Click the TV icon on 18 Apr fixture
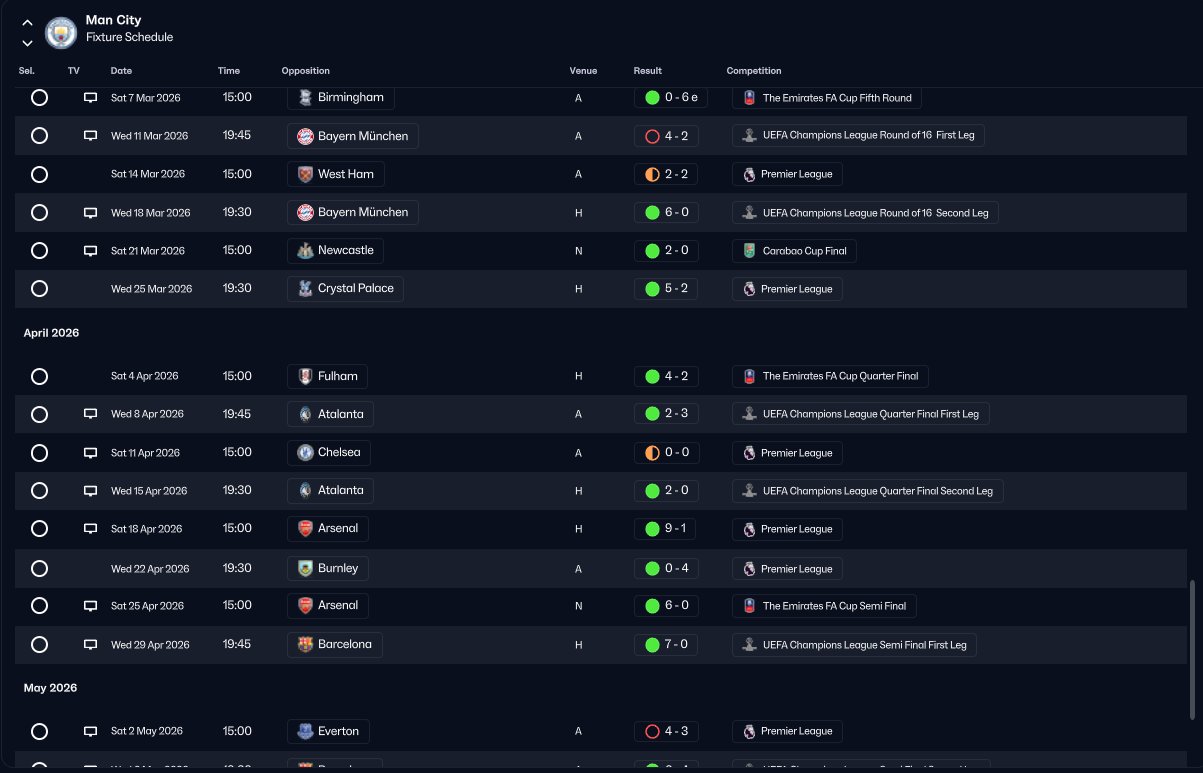 click(x=90, y=529)
